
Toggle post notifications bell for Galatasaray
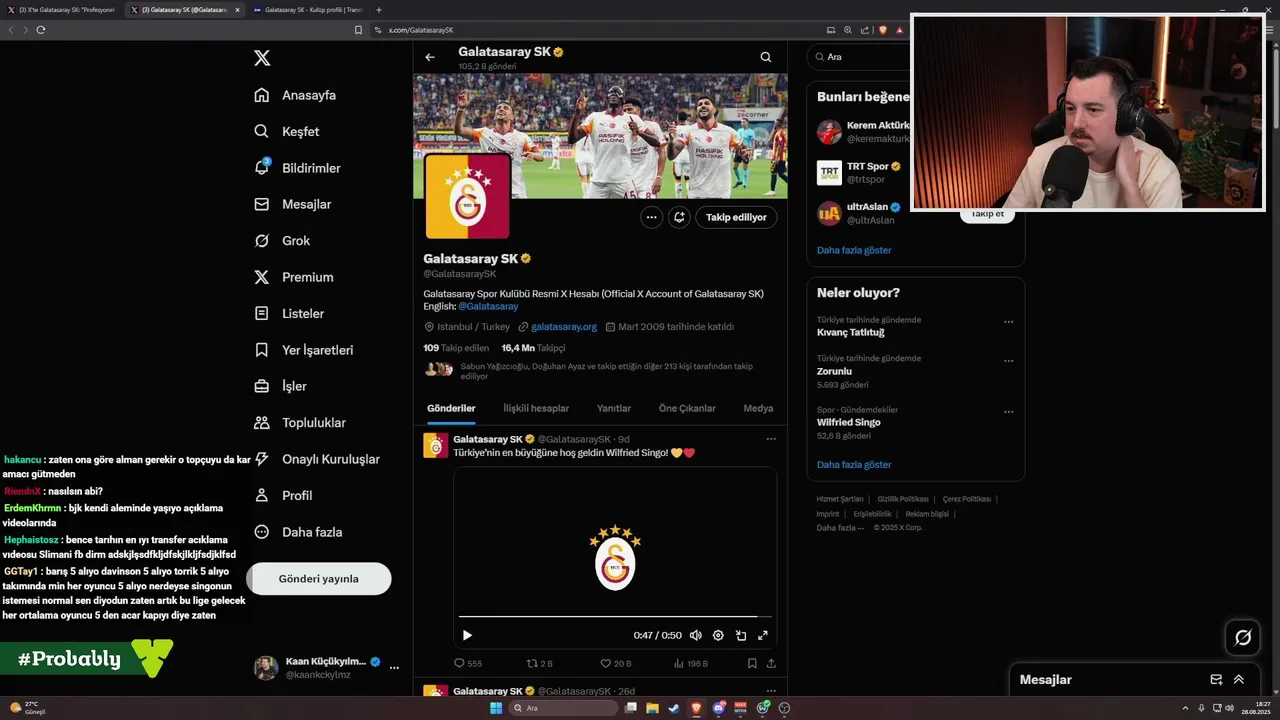pyautogui.click(x=679, y=217)
